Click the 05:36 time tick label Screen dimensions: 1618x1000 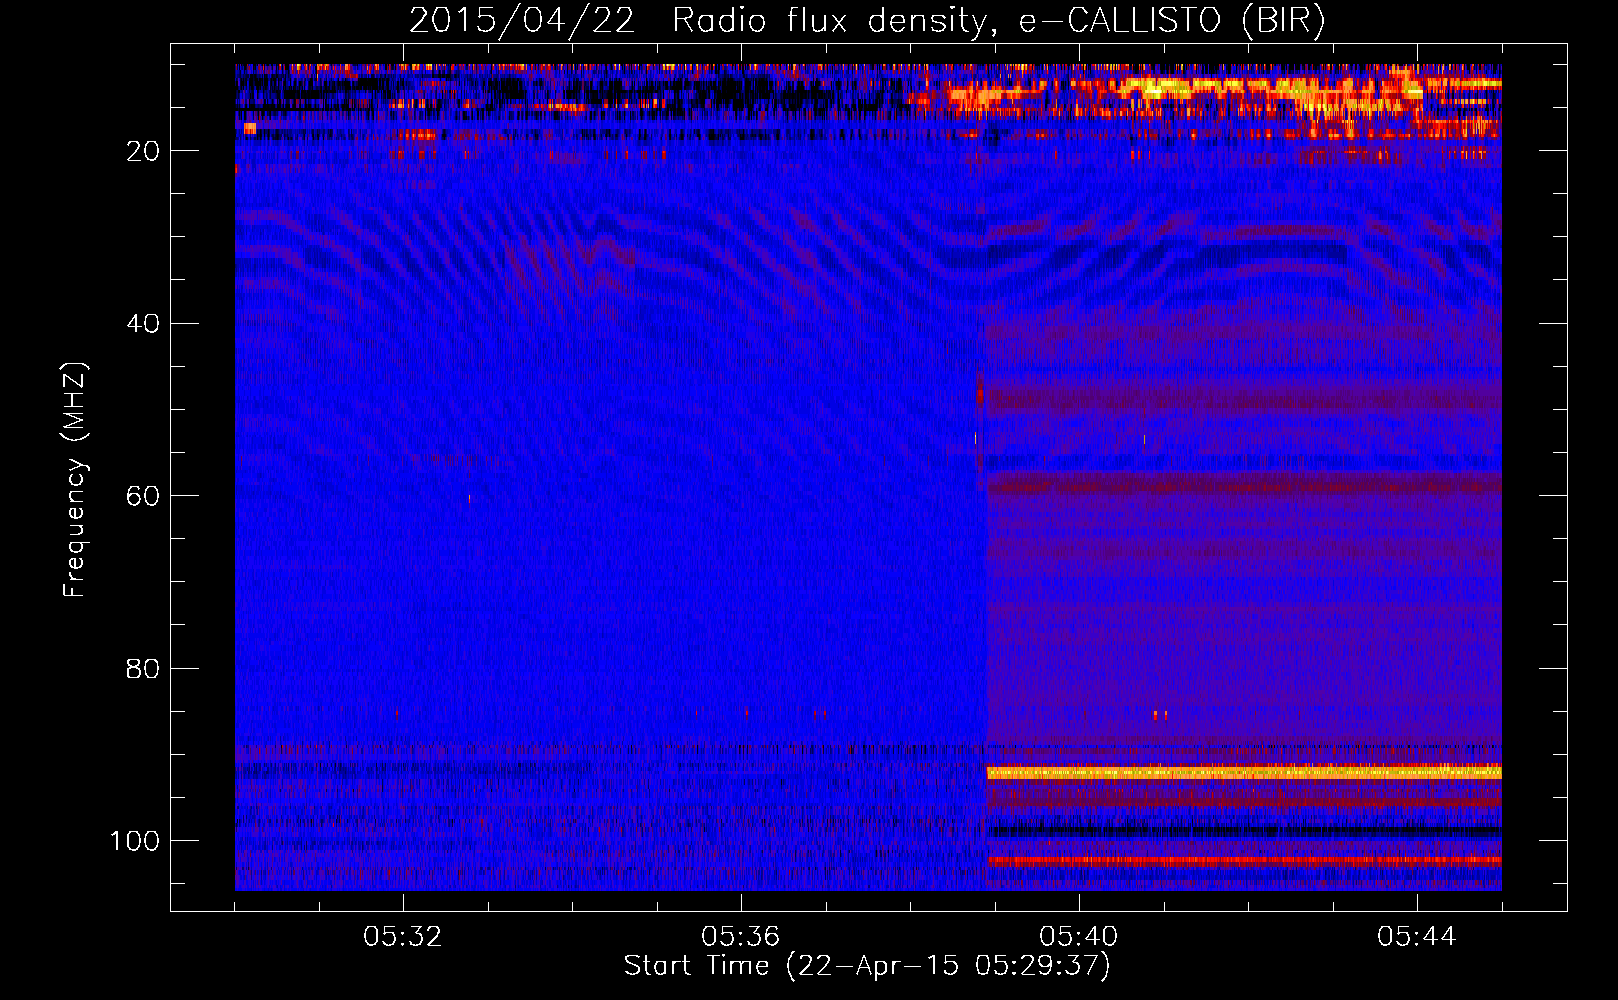tap(741, 937)
